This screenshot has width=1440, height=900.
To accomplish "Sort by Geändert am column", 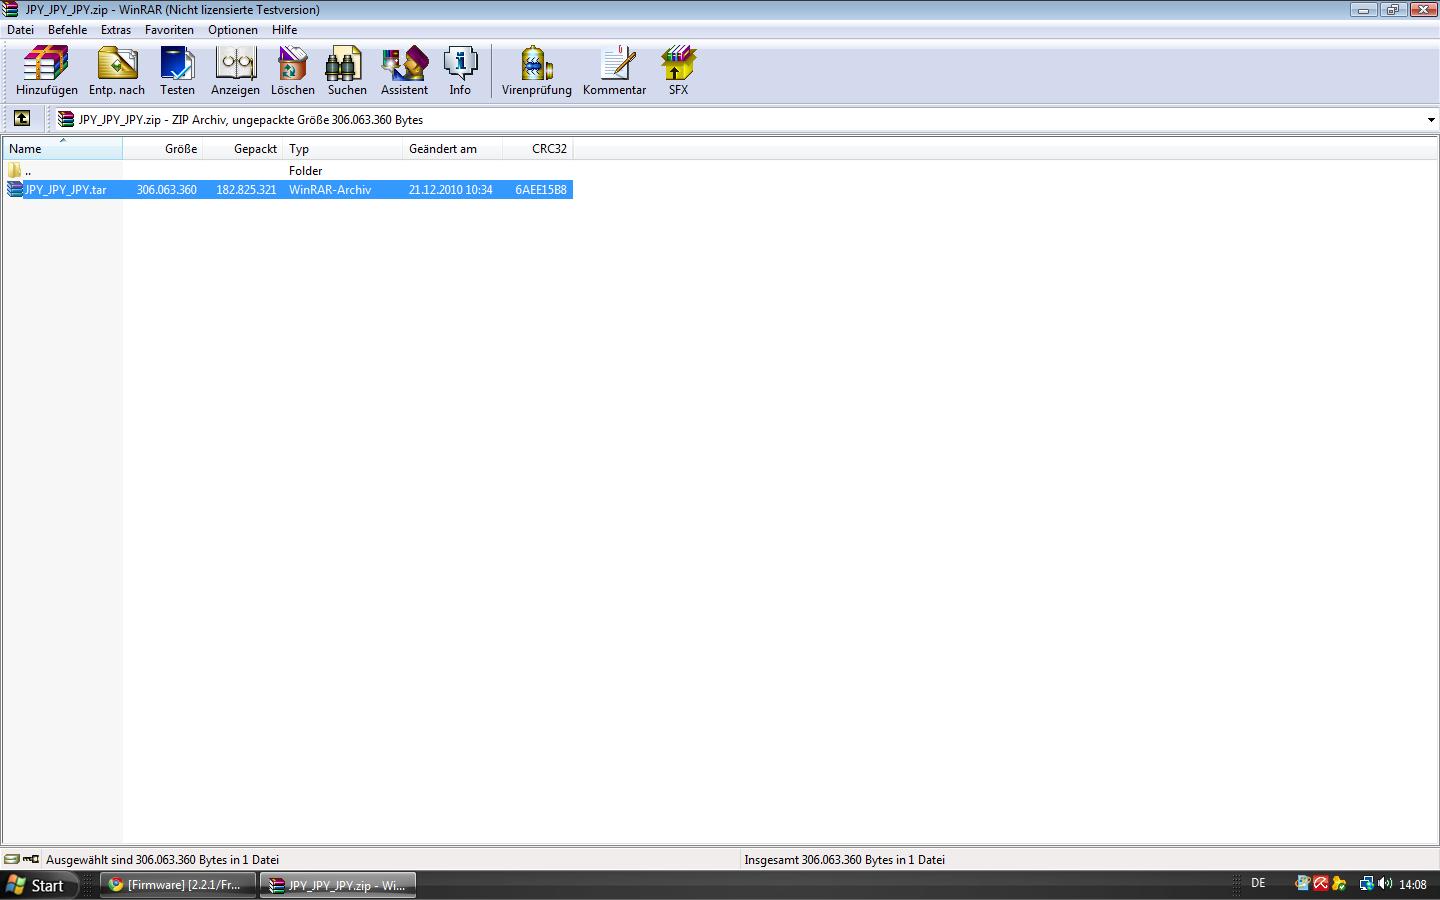I will tap(442, 149).
